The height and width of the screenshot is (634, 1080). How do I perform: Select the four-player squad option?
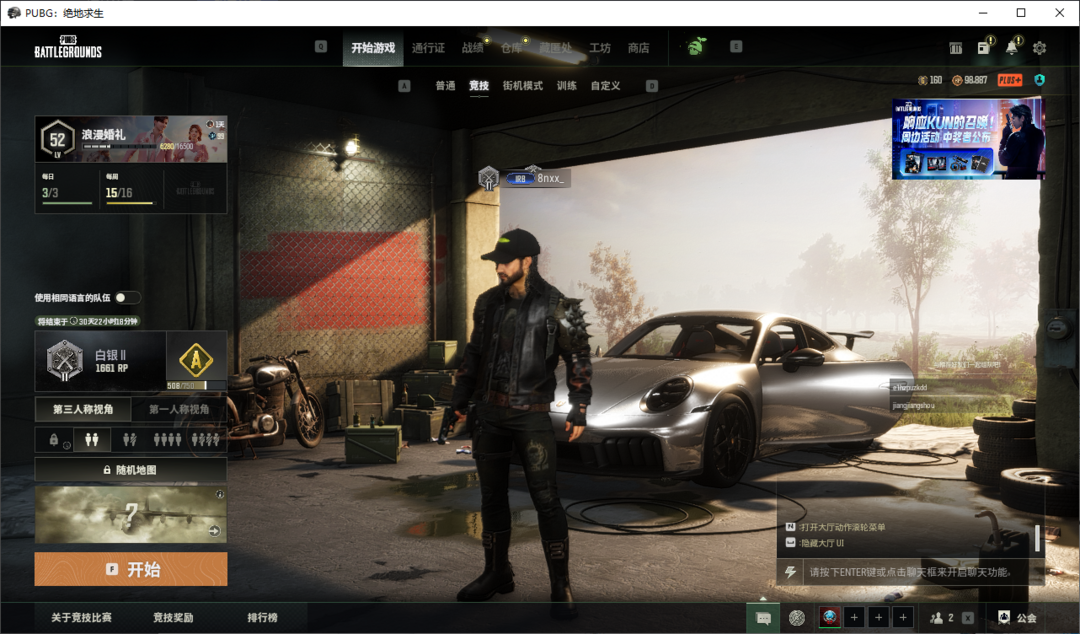167,440
